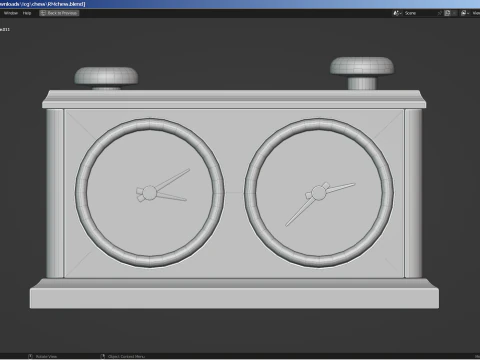This screenshot has height=360, width=480.
Task: Open the scene browse dropdown icon
Action: (x=397, y=13)
